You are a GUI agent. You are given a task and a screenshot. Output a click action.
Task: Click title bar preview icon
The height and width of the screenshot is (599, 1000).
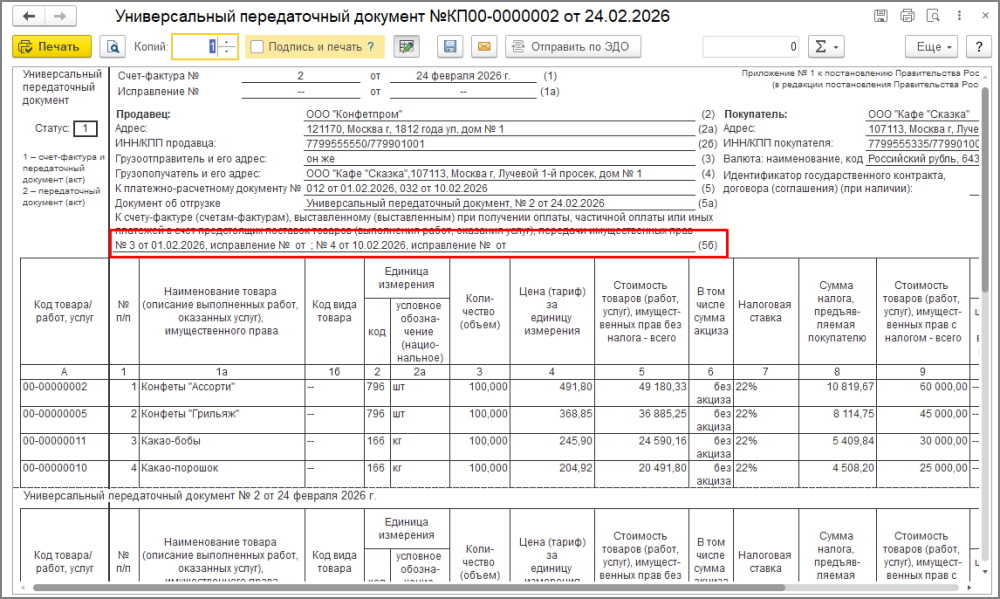[x=933, y=17]
